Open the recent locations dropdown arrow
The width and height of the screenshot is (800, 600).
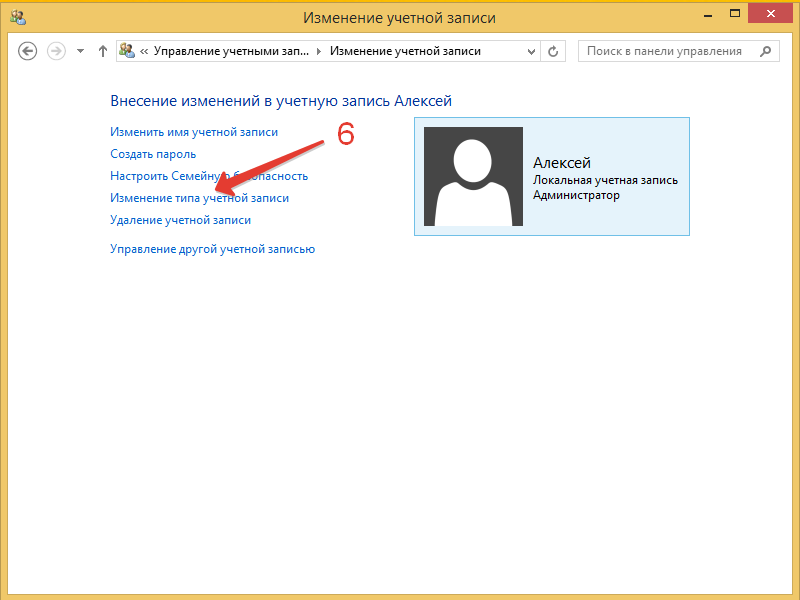click(80, 51)
